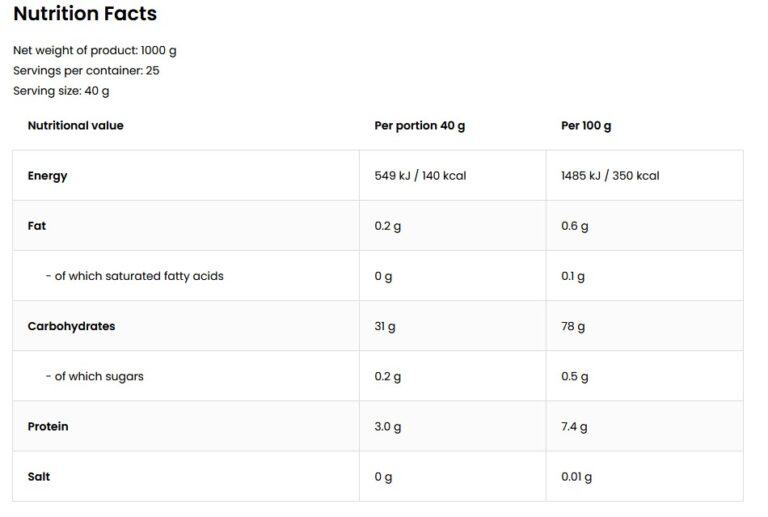The height and width of the screenshot is (517, 768).
Task: Click the 1485 kJ / 350 kcal value
Action: pos(610,176)
